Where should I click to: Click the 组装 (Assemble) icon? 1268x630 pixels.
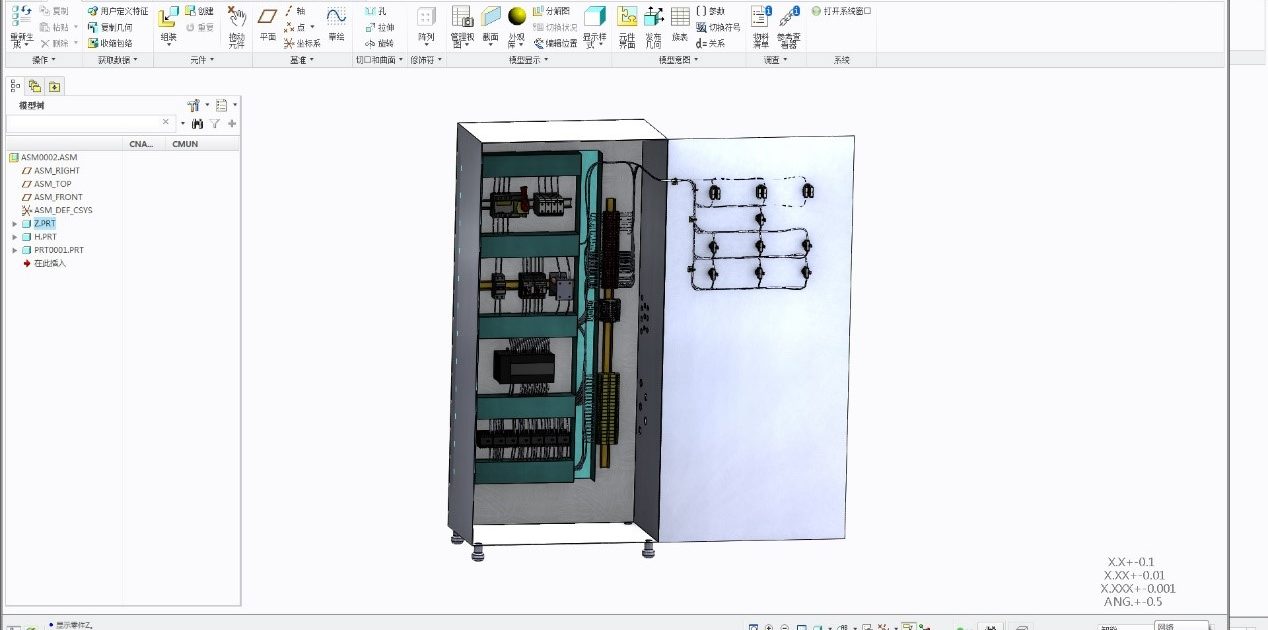point(168,17)
